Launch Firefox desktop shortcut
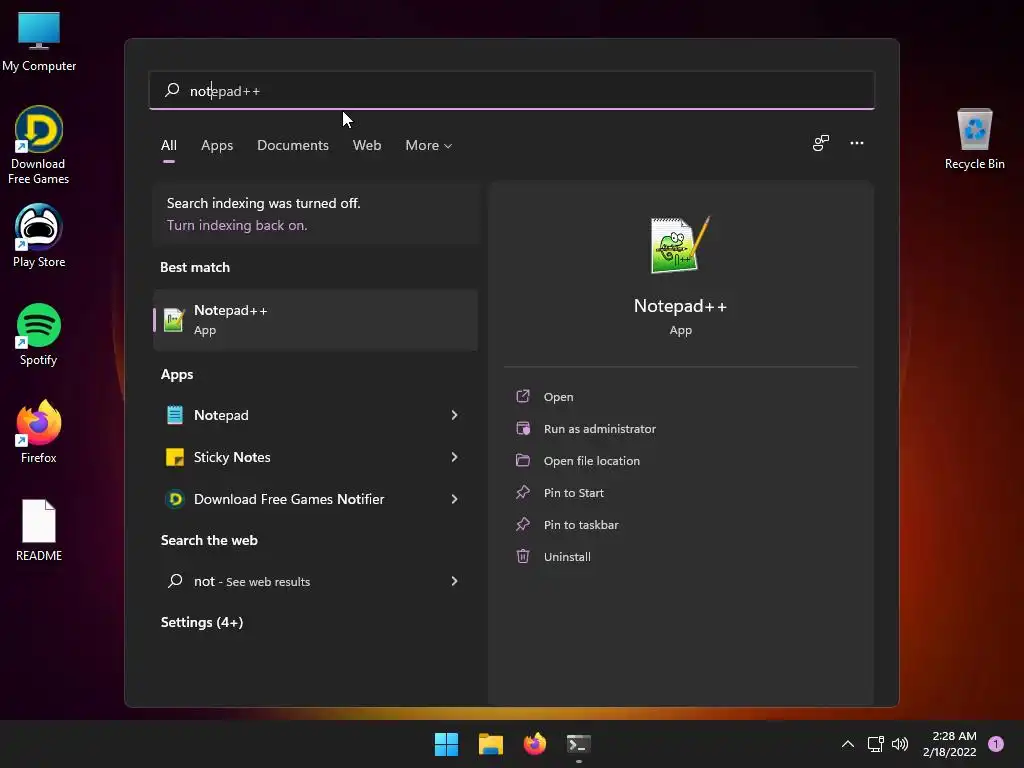Screen dimensions: 1024x768 [39, 432]
